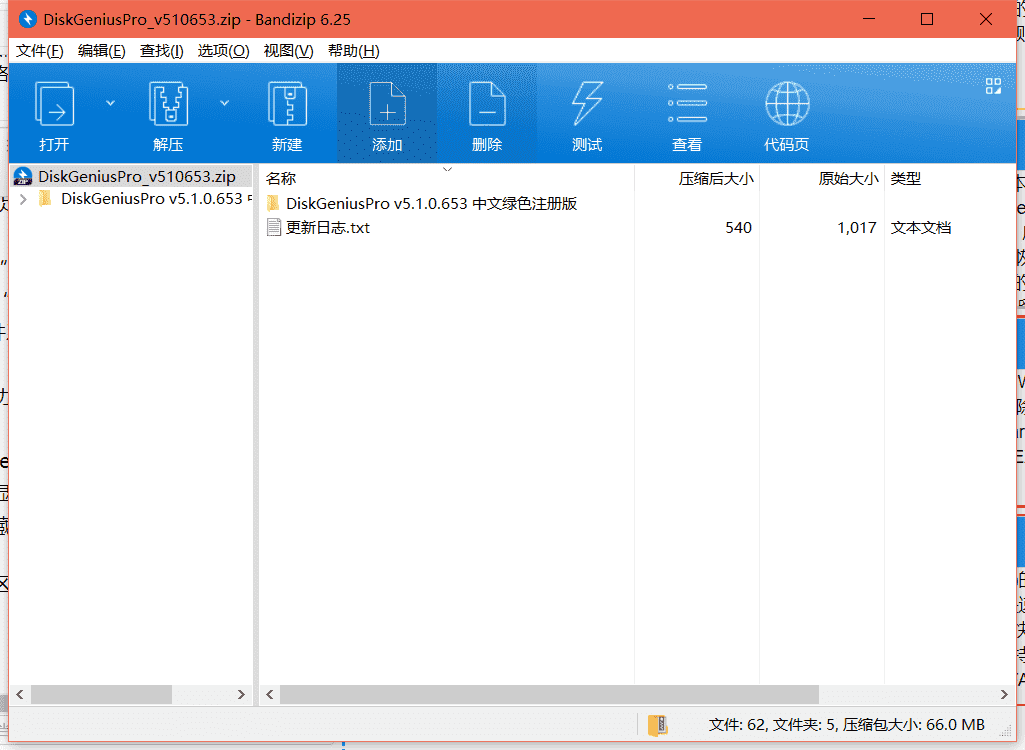Open the 选项(O) menu

223,51
